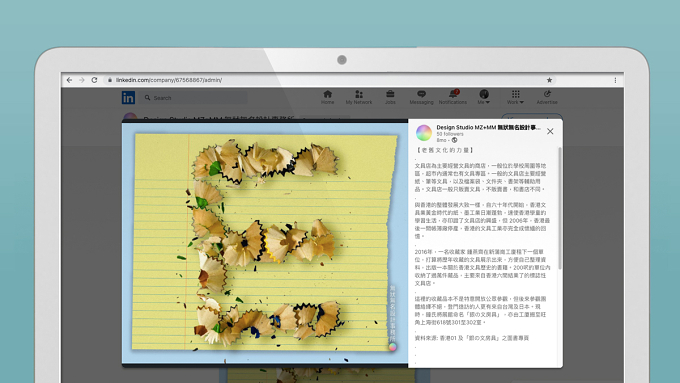
Task: Bookmark page with the star icon
Action: pos(549,80)
